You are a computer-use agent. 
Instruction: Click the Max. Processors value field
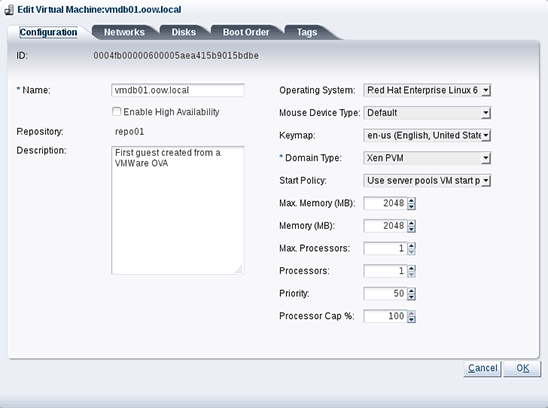[x=385, y=248]
